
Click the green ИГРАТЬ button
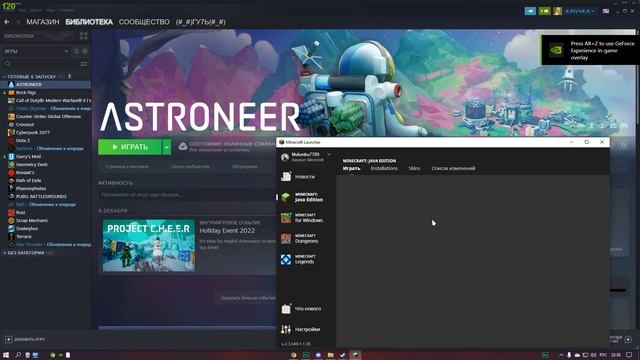coord(130,147)
